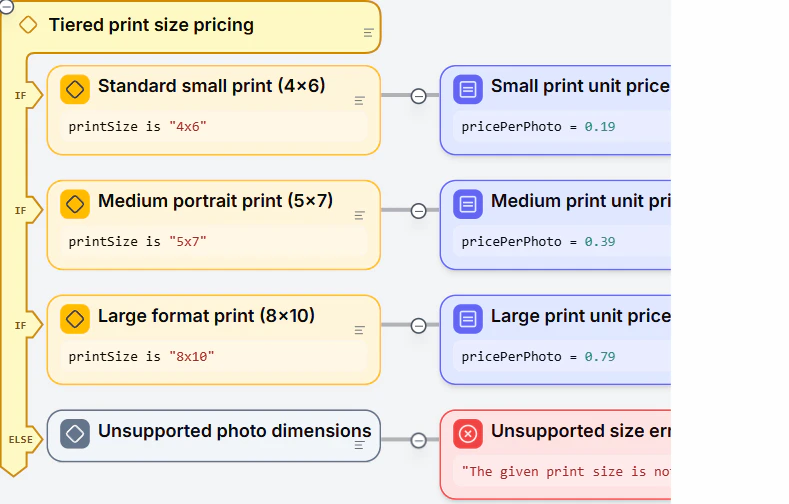The image size is (789, 504).
Task: Open the lines menu on Unsupported photo dimensions node
Action: pyautogui.click(x=359, y=445)
